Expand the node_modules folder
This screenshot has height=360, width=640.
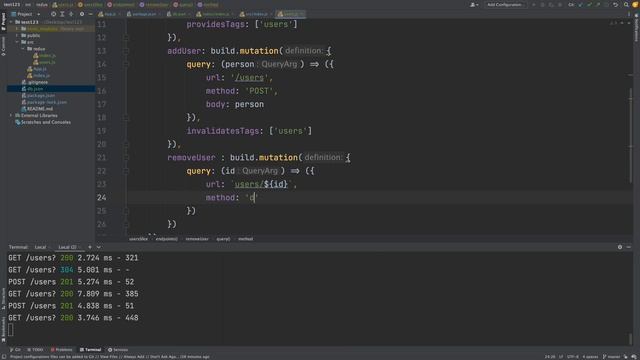(17, 29)
